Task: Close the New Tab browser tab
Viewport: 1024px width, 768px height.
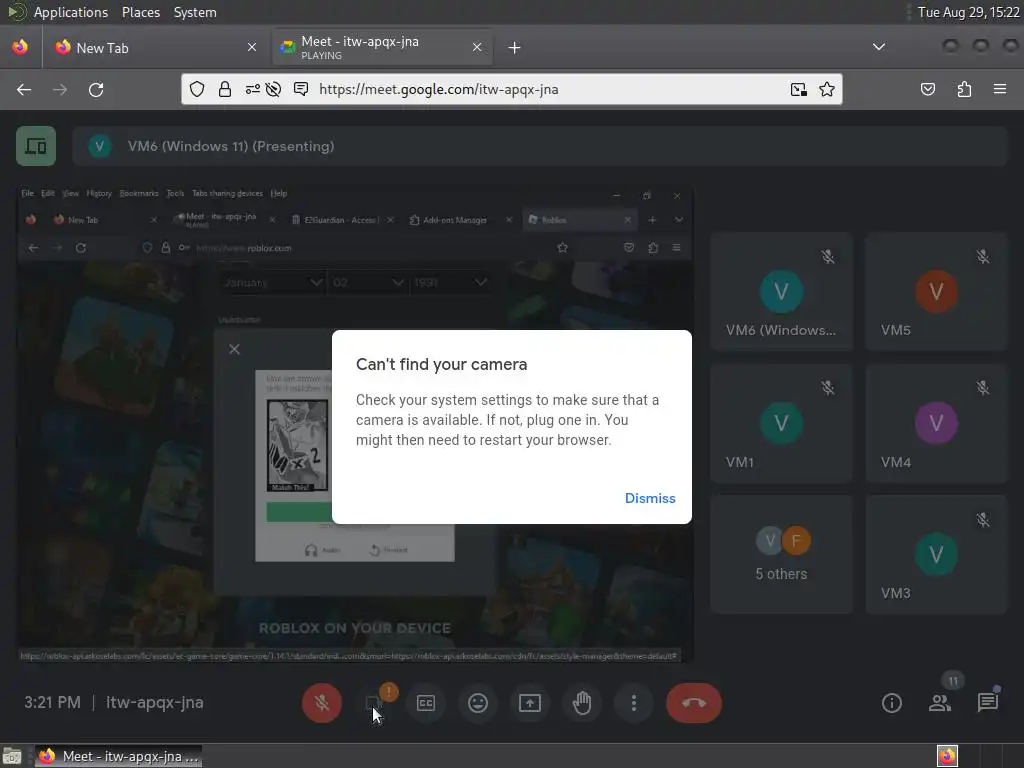Action: (x=252, y=48)
